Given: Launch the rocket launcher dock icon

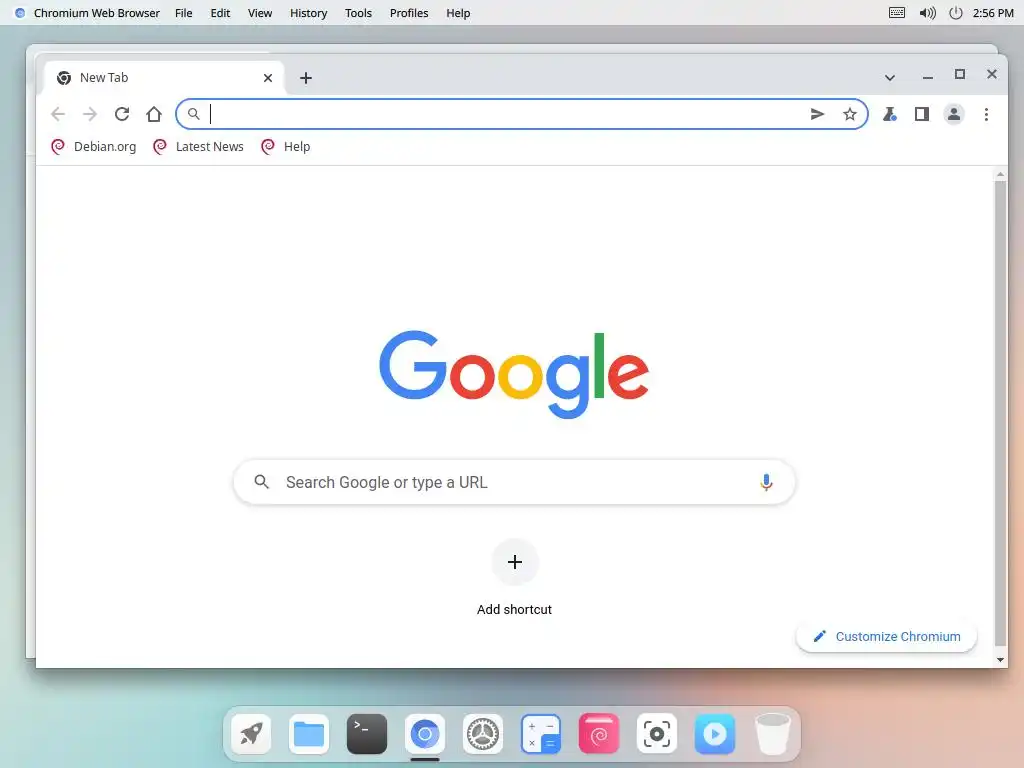Looking at the screenshot, I should tap(251, 734).
